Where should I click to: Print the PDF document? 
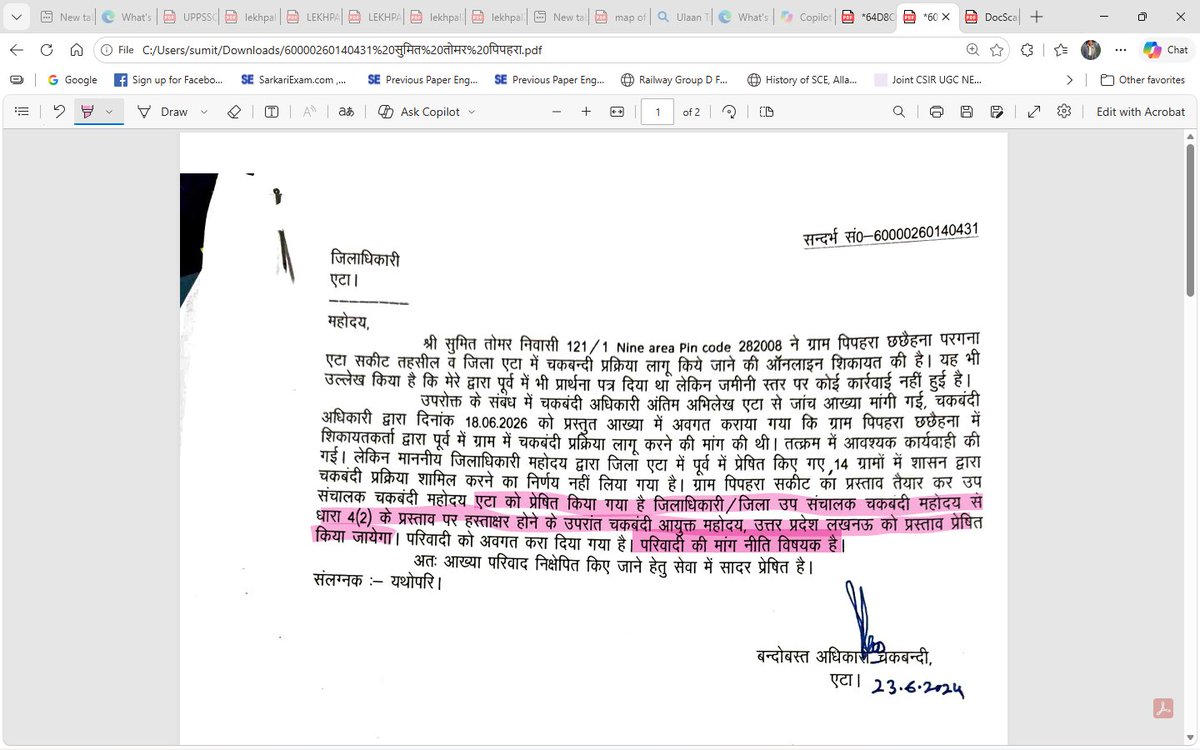(937, 112)
